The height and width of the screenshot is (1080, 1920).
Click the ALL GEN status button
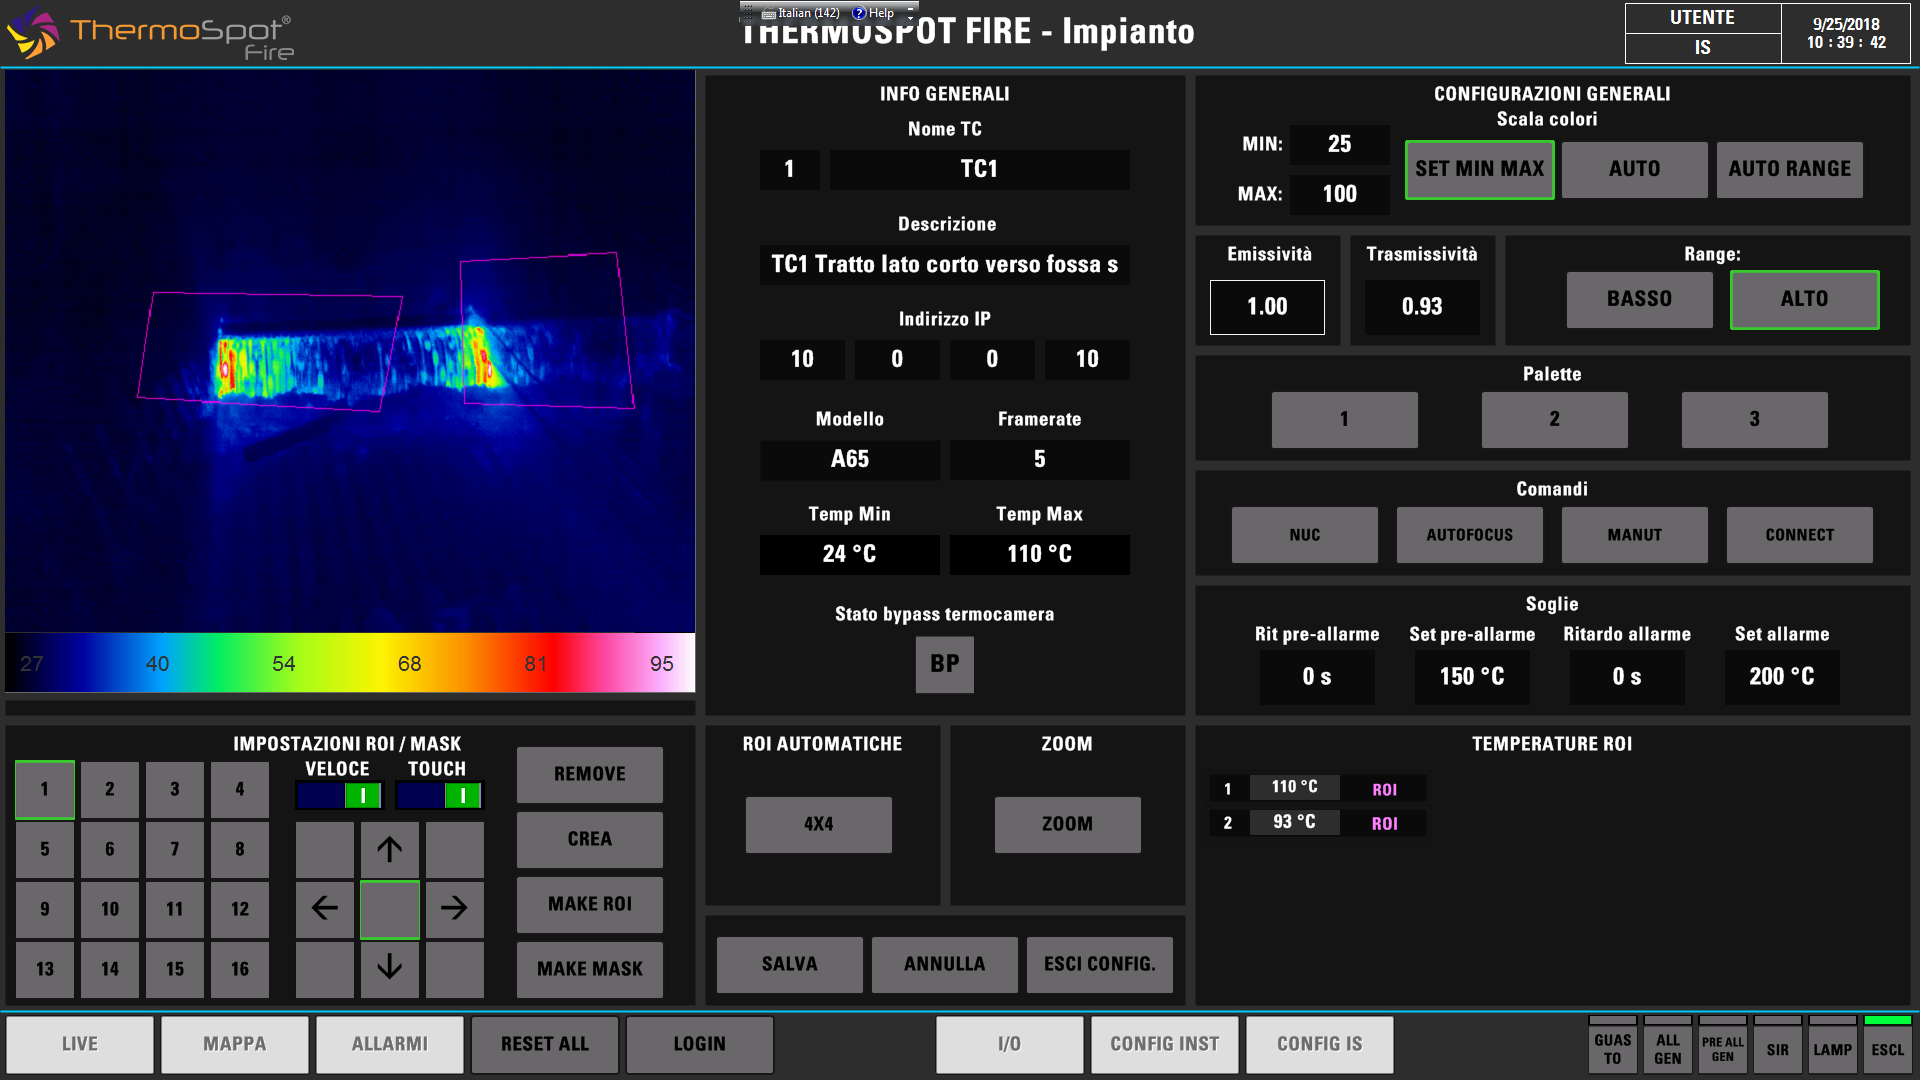(x=1667, y=1045)
